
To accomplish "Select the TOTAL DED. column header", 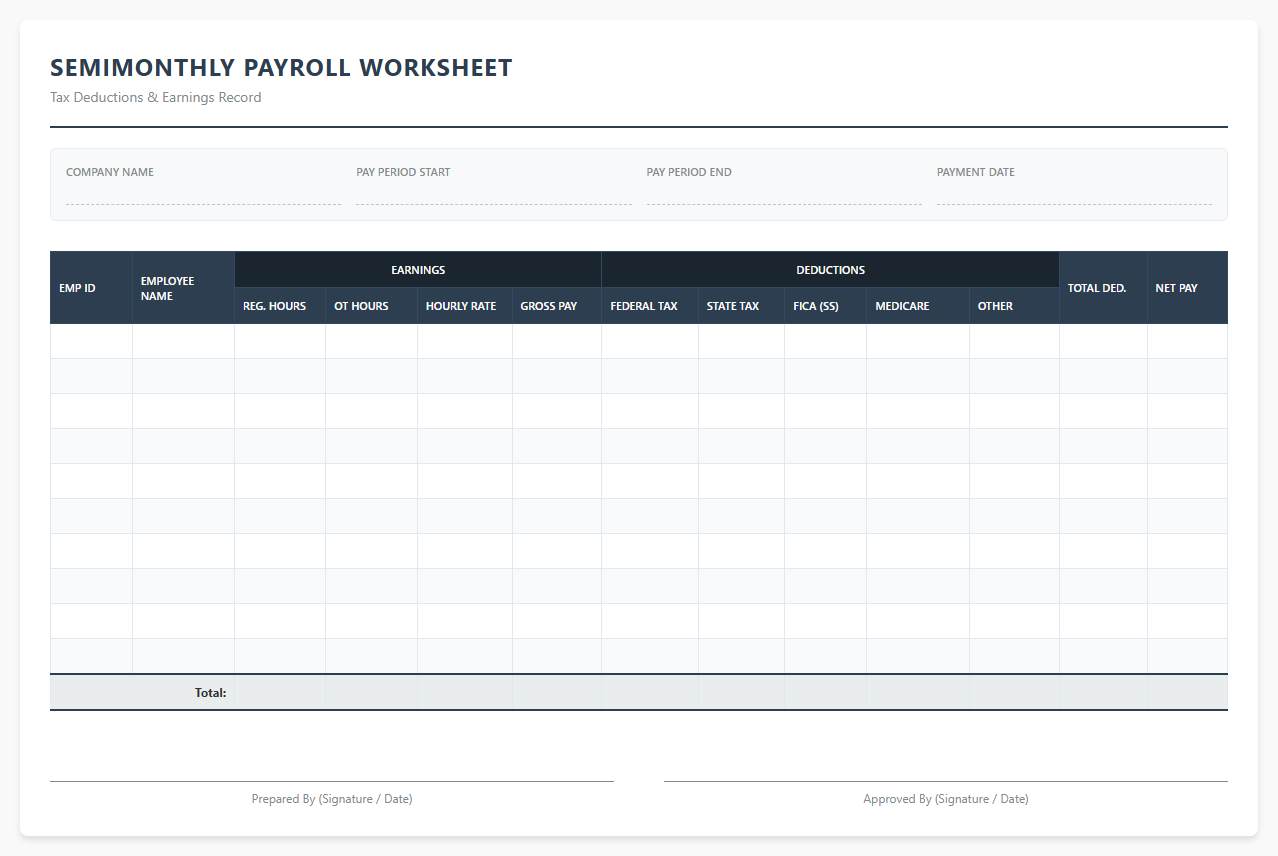I will (1104, 288).
